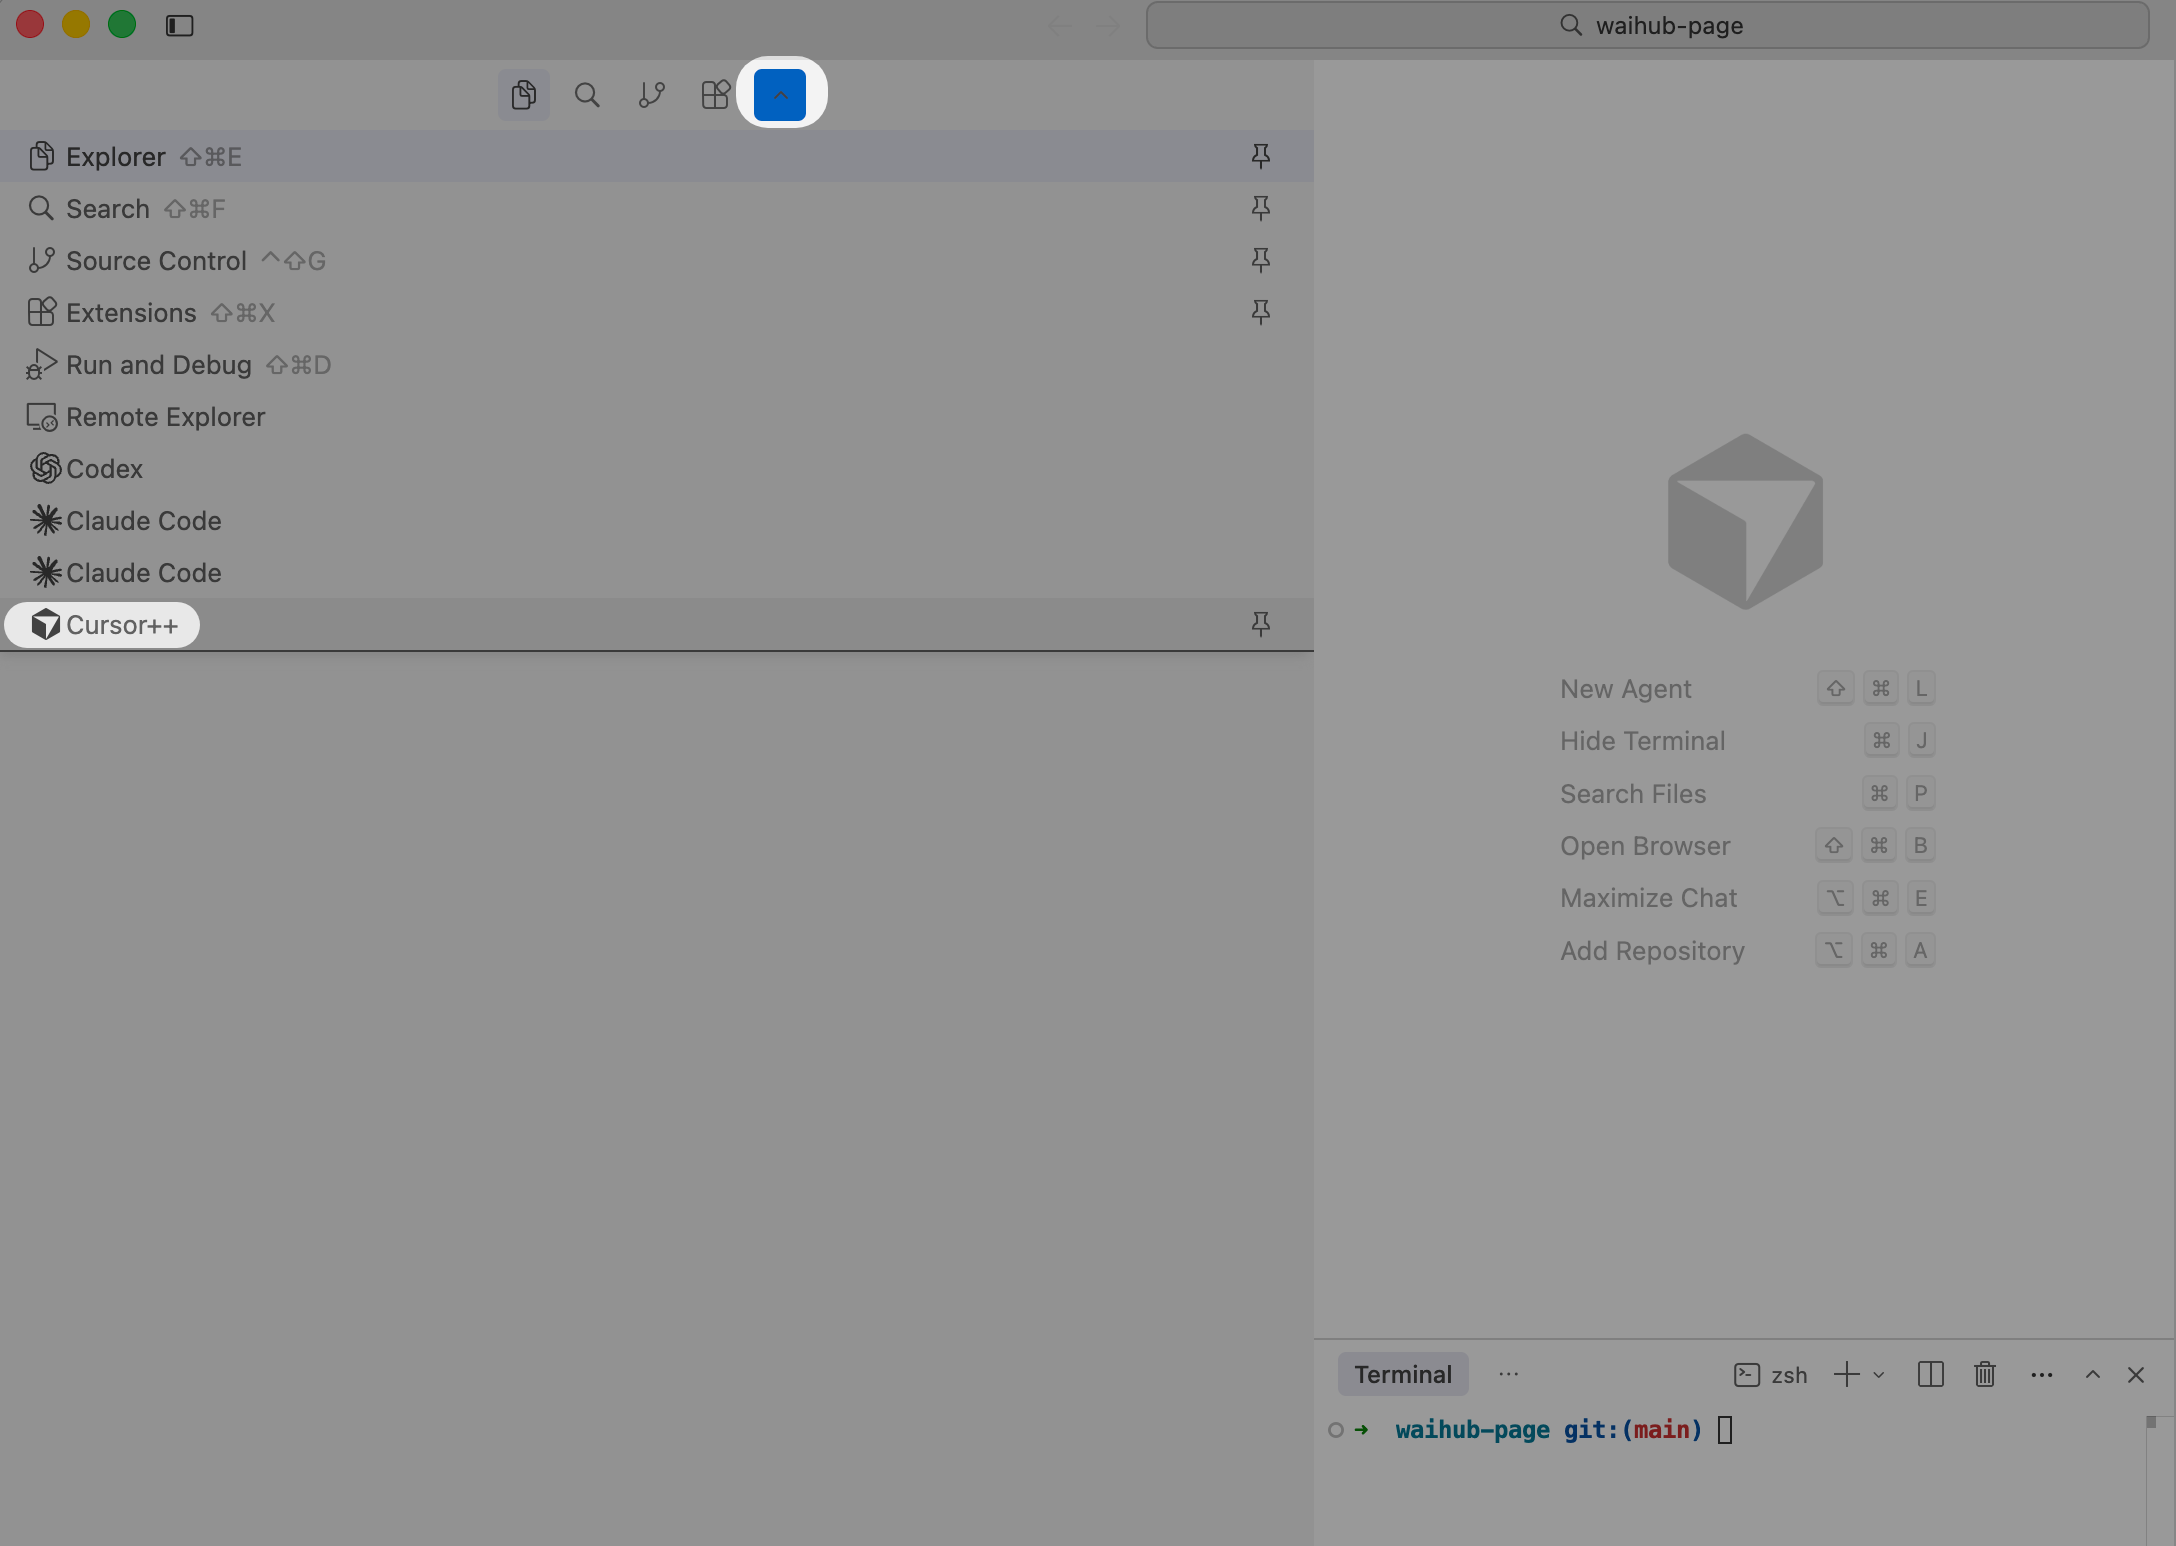
Task: Click Open Browser shortcut link
Action: (1645, 846)
